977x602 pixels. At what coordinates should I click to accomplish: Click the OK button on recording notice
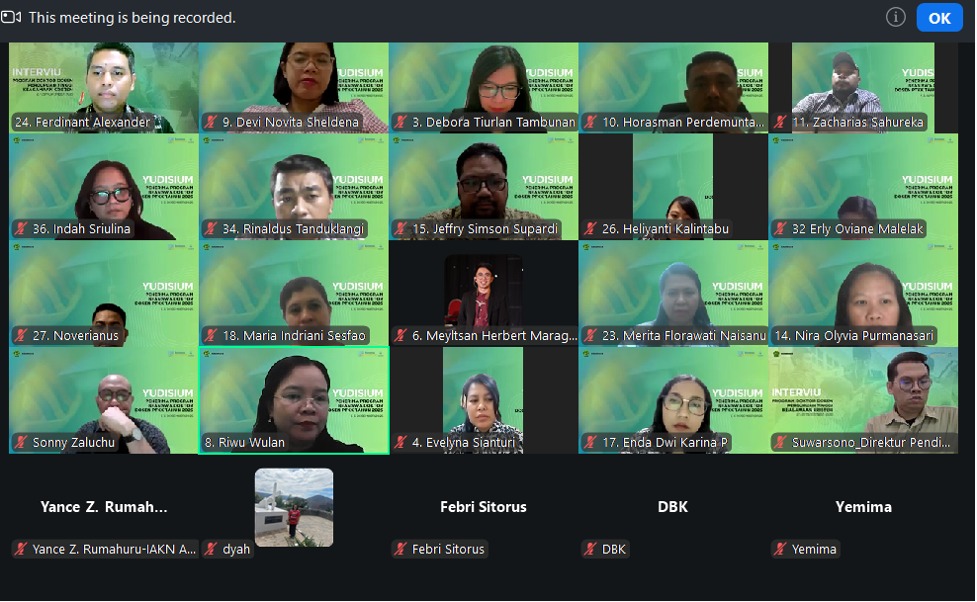point(939,17)
